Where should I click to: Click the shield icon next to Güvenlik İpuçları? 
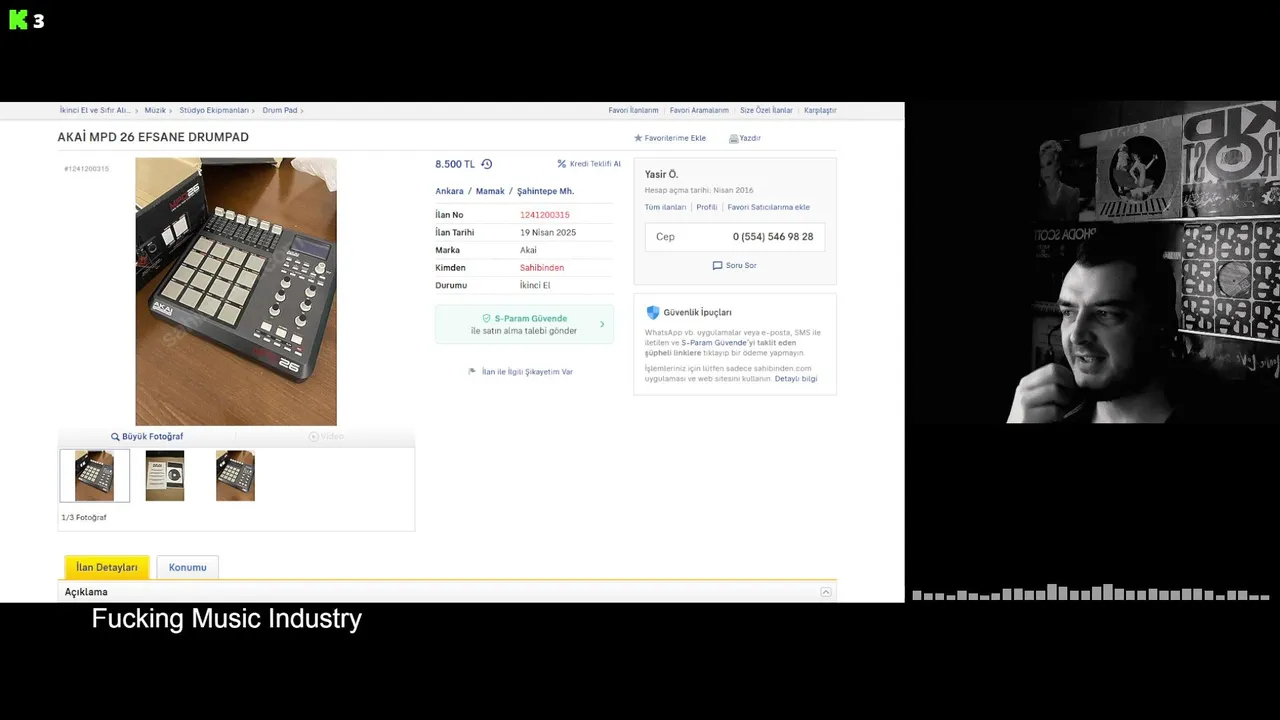coord(653,312)
